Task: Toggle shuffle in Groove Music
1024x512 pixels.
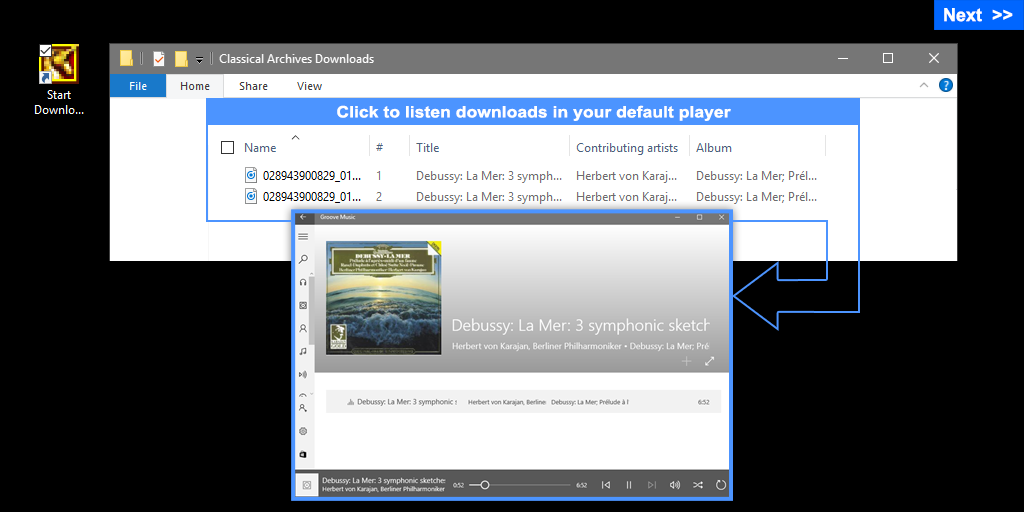Action: [x=698, y=485]
